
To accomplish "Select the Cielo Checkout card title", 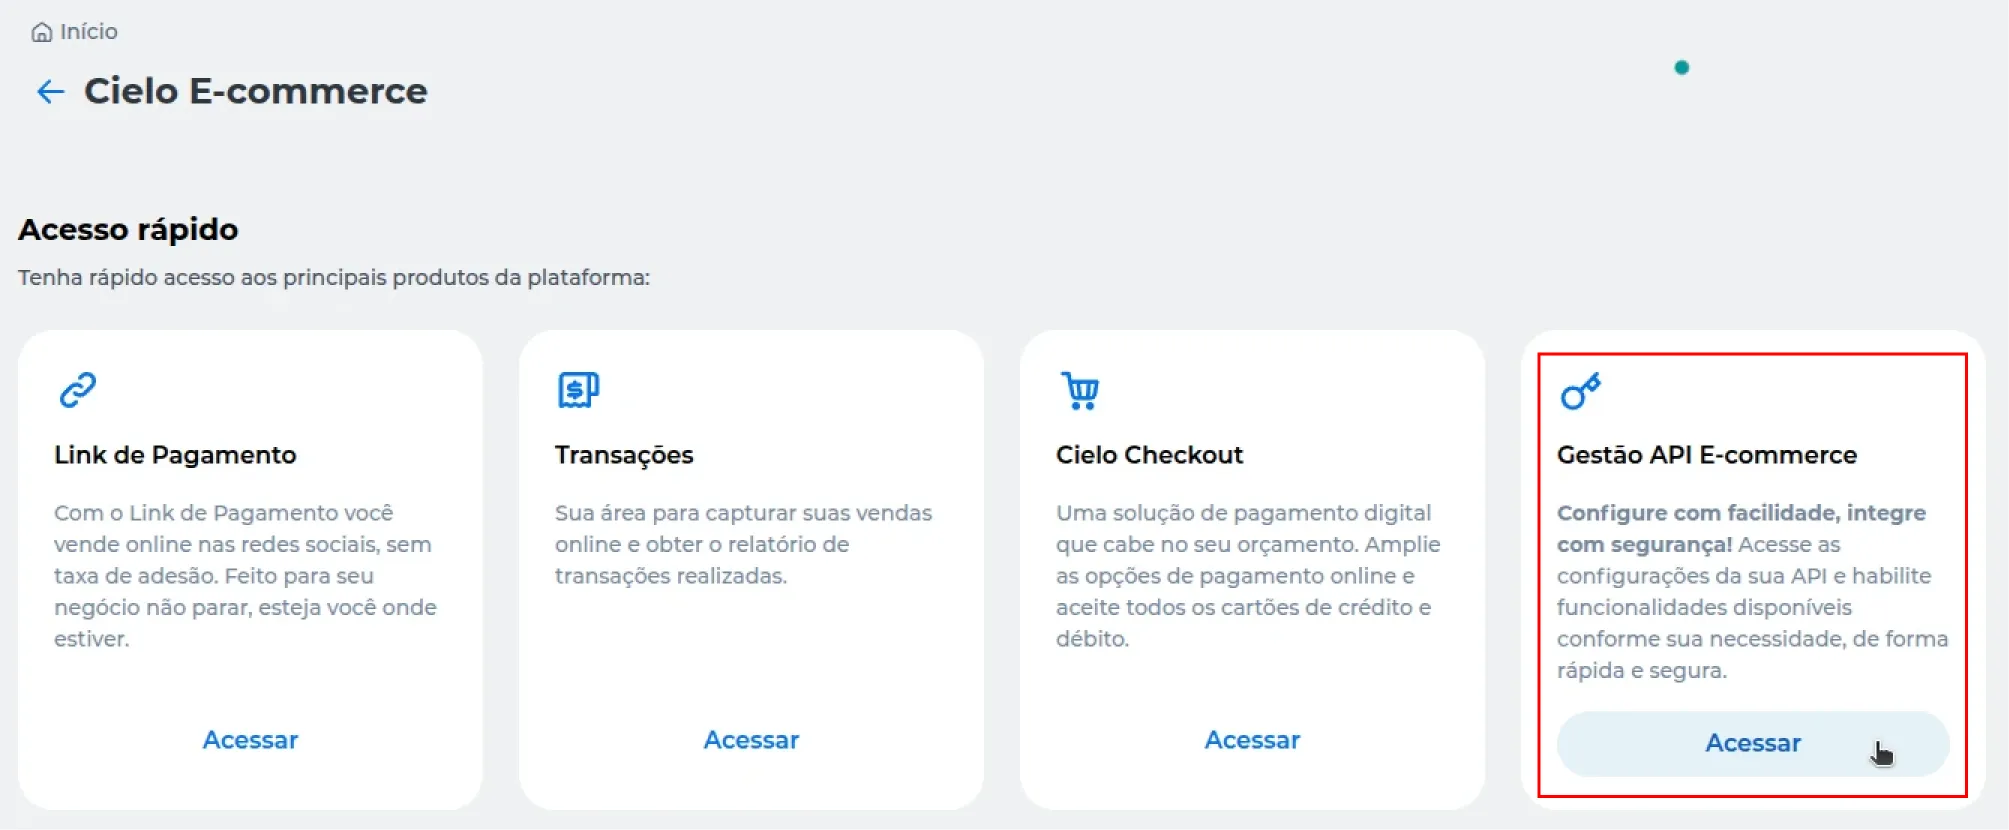I will [x=1150, y=455].
